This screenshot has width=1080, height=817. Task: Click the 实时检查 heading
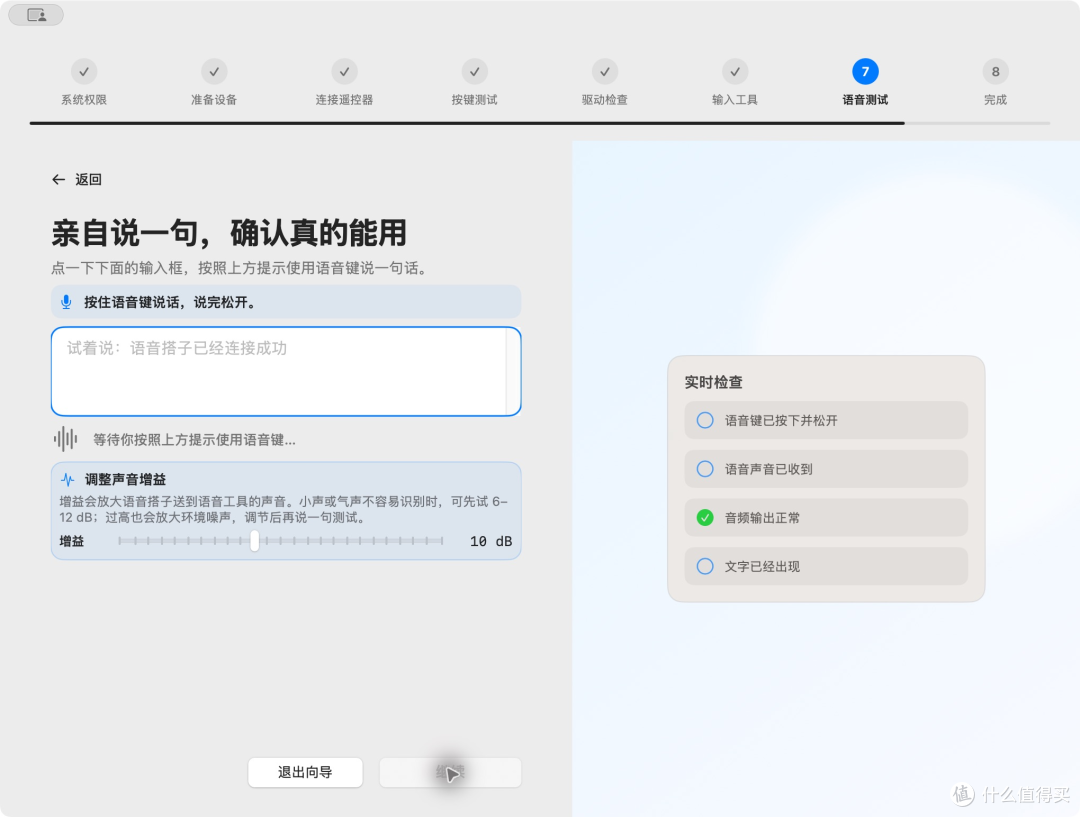(714, 382)
